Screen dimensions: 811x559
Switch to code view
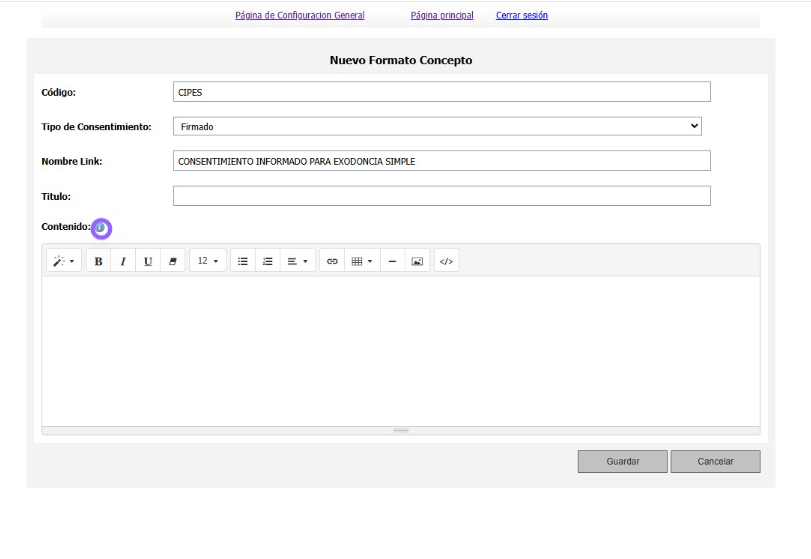click(x=447, y=261)
